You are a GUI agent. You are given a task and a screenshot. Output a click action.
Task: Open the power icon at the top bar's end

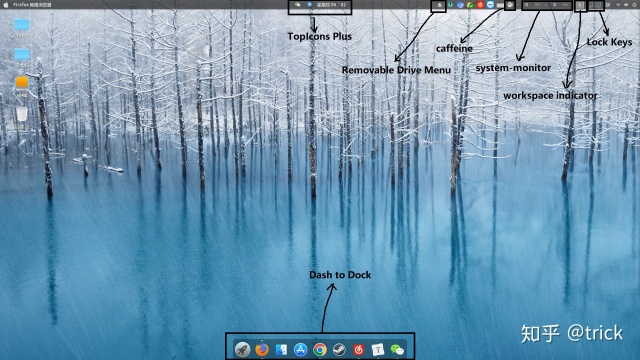coord(634,5)
